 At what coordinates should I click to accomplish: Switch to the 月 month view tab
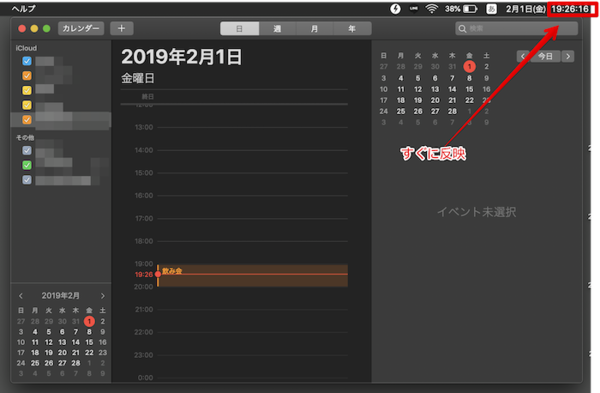315,29
